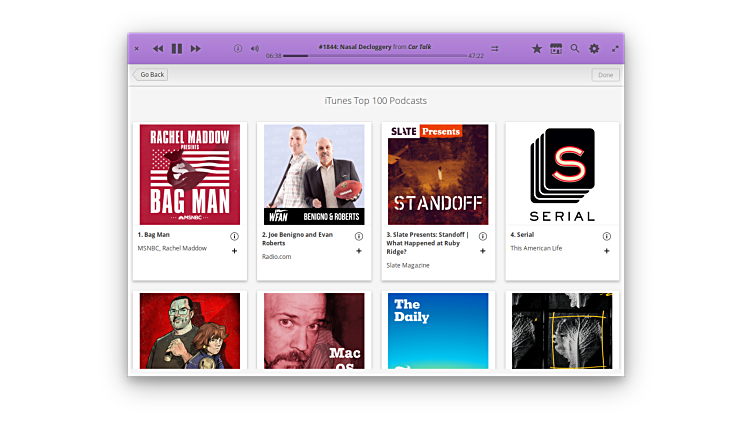Click the rewind button
752x423 pixels.
pos(158,48)
